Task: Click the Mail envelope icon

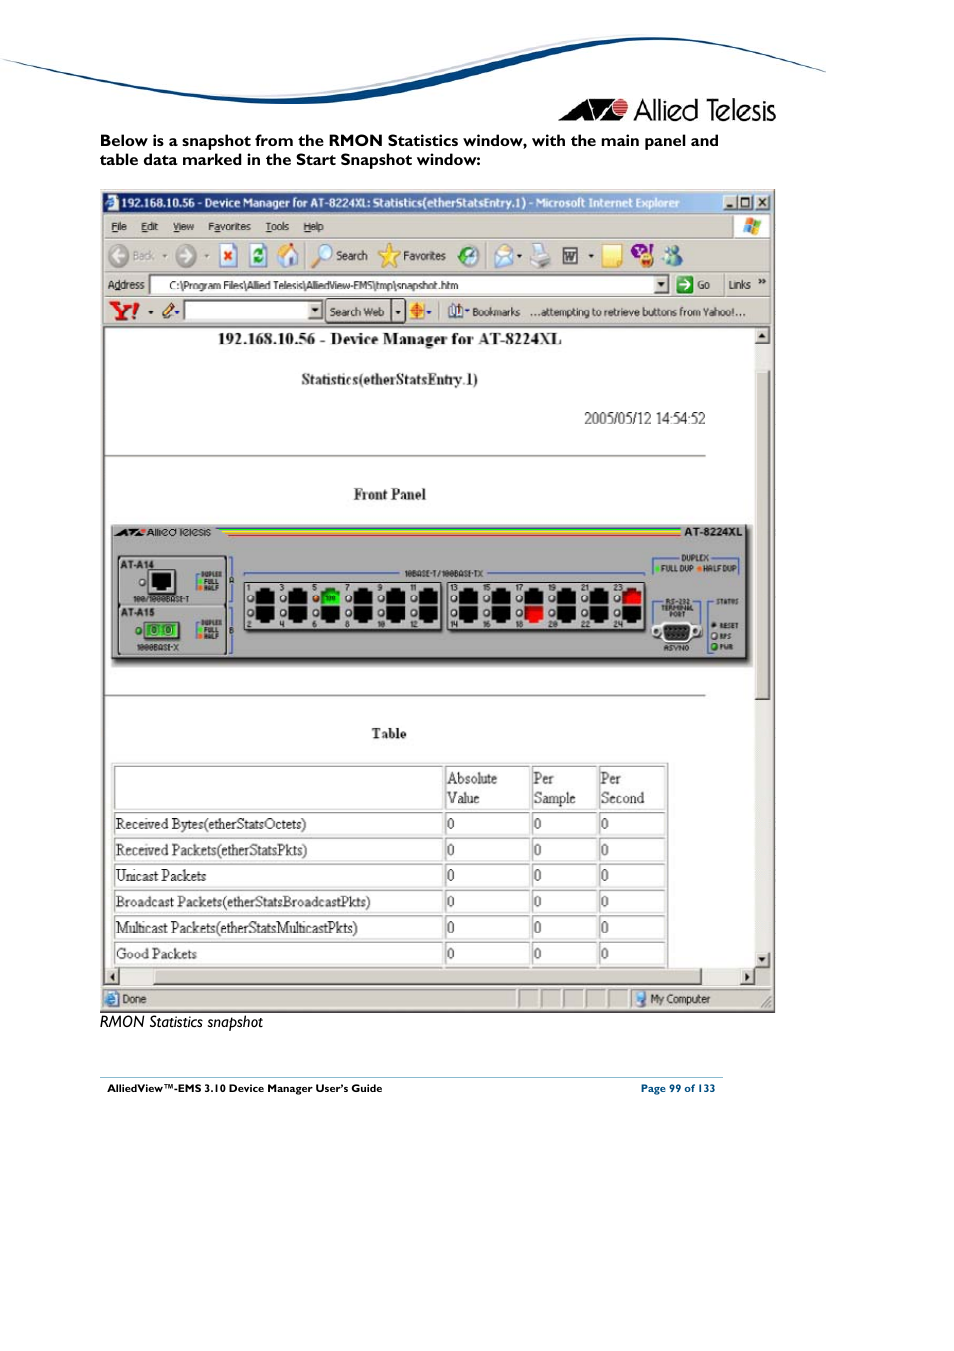Action: click(x=503, y=256)
